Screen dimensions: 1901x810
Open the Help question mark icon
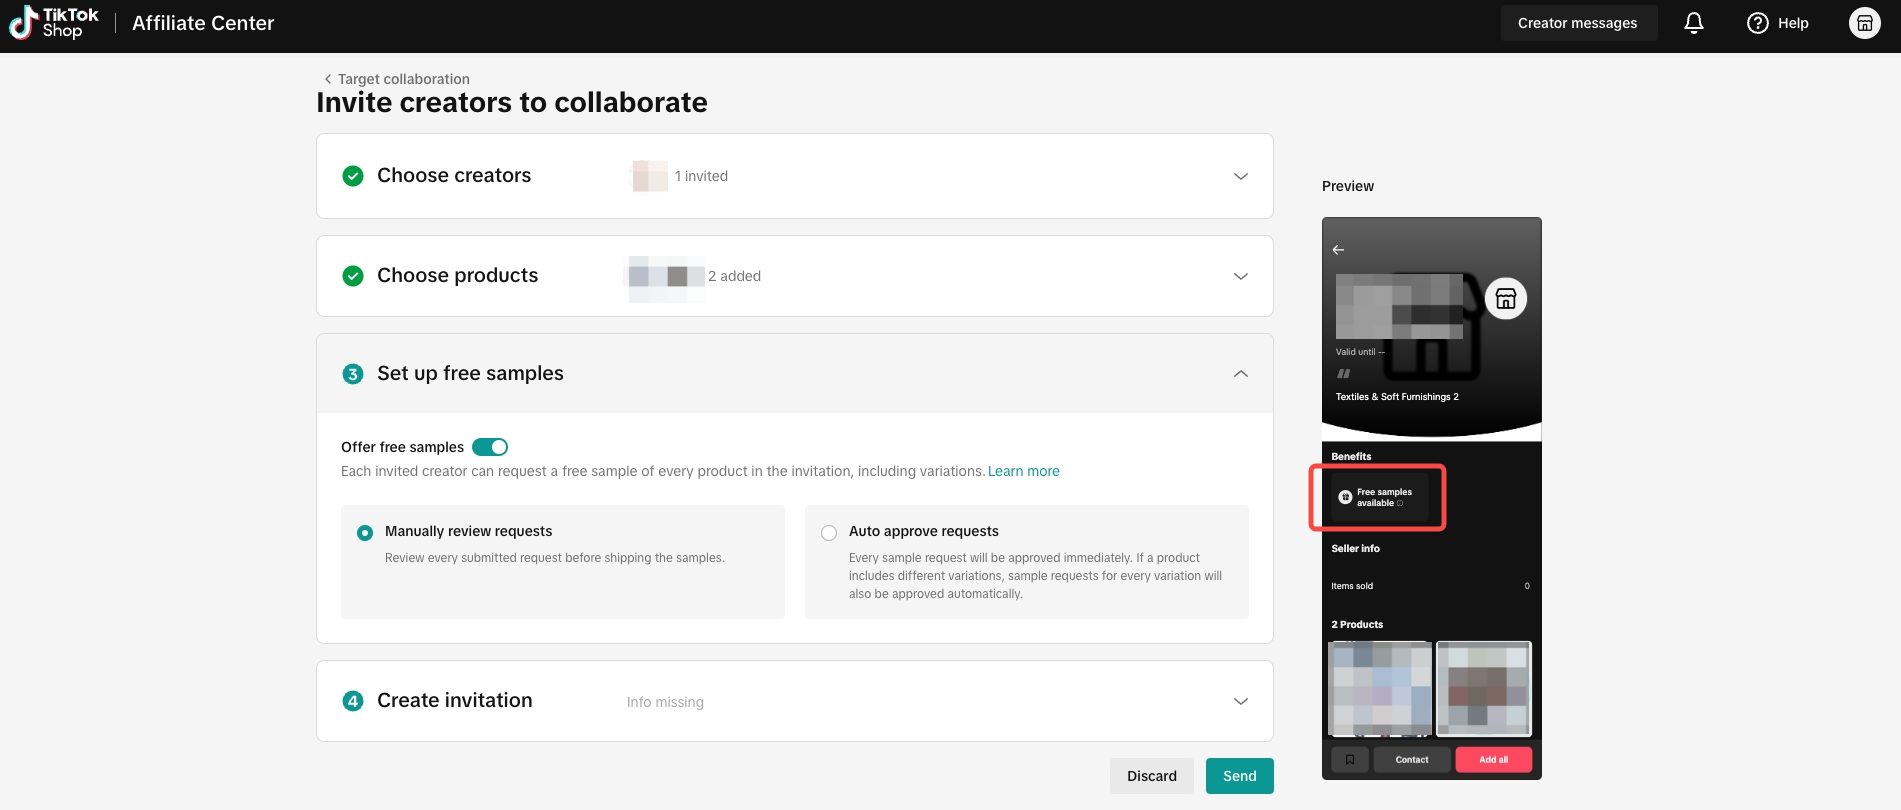pos(1757,23)
